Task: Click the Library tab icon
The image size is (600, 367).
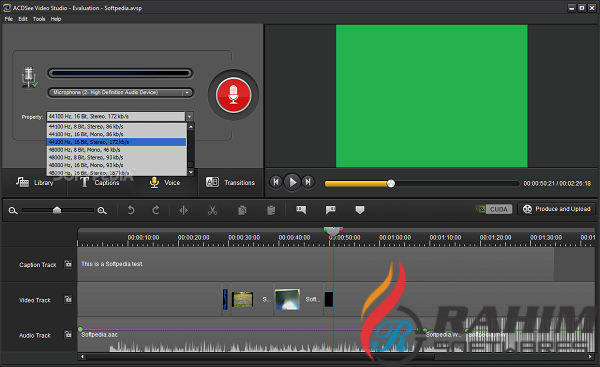Action: [22, 182]
